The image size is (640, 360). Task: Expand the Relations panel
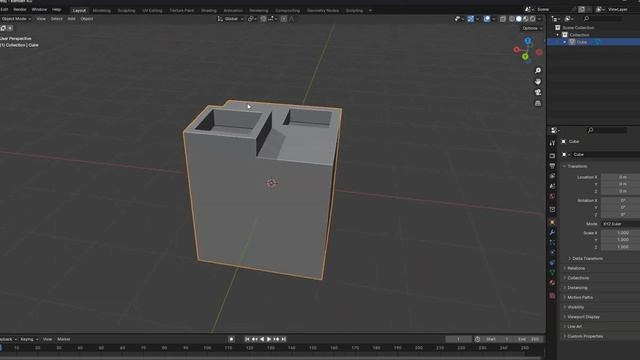(x=575, y=268)
